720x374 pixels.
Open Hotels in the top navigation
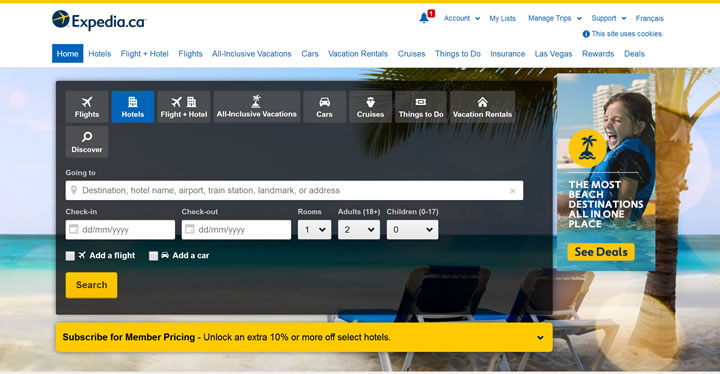coord(100,54)
